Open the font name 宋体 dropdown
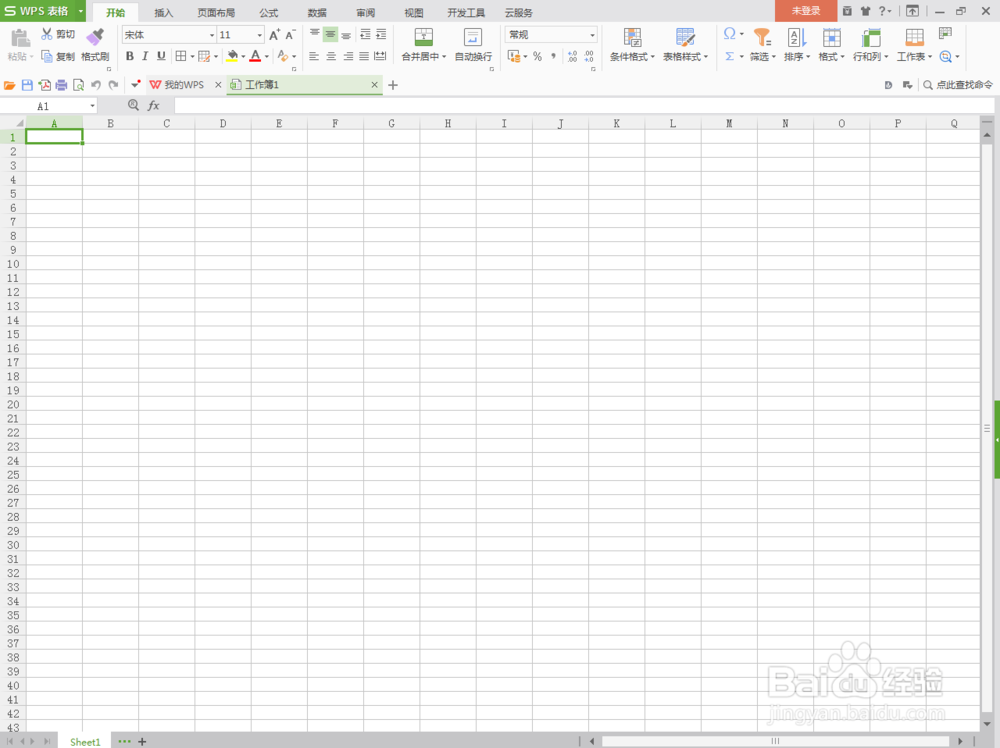The height and width of the screenshot is (748, 1000). tap(212, 35)
